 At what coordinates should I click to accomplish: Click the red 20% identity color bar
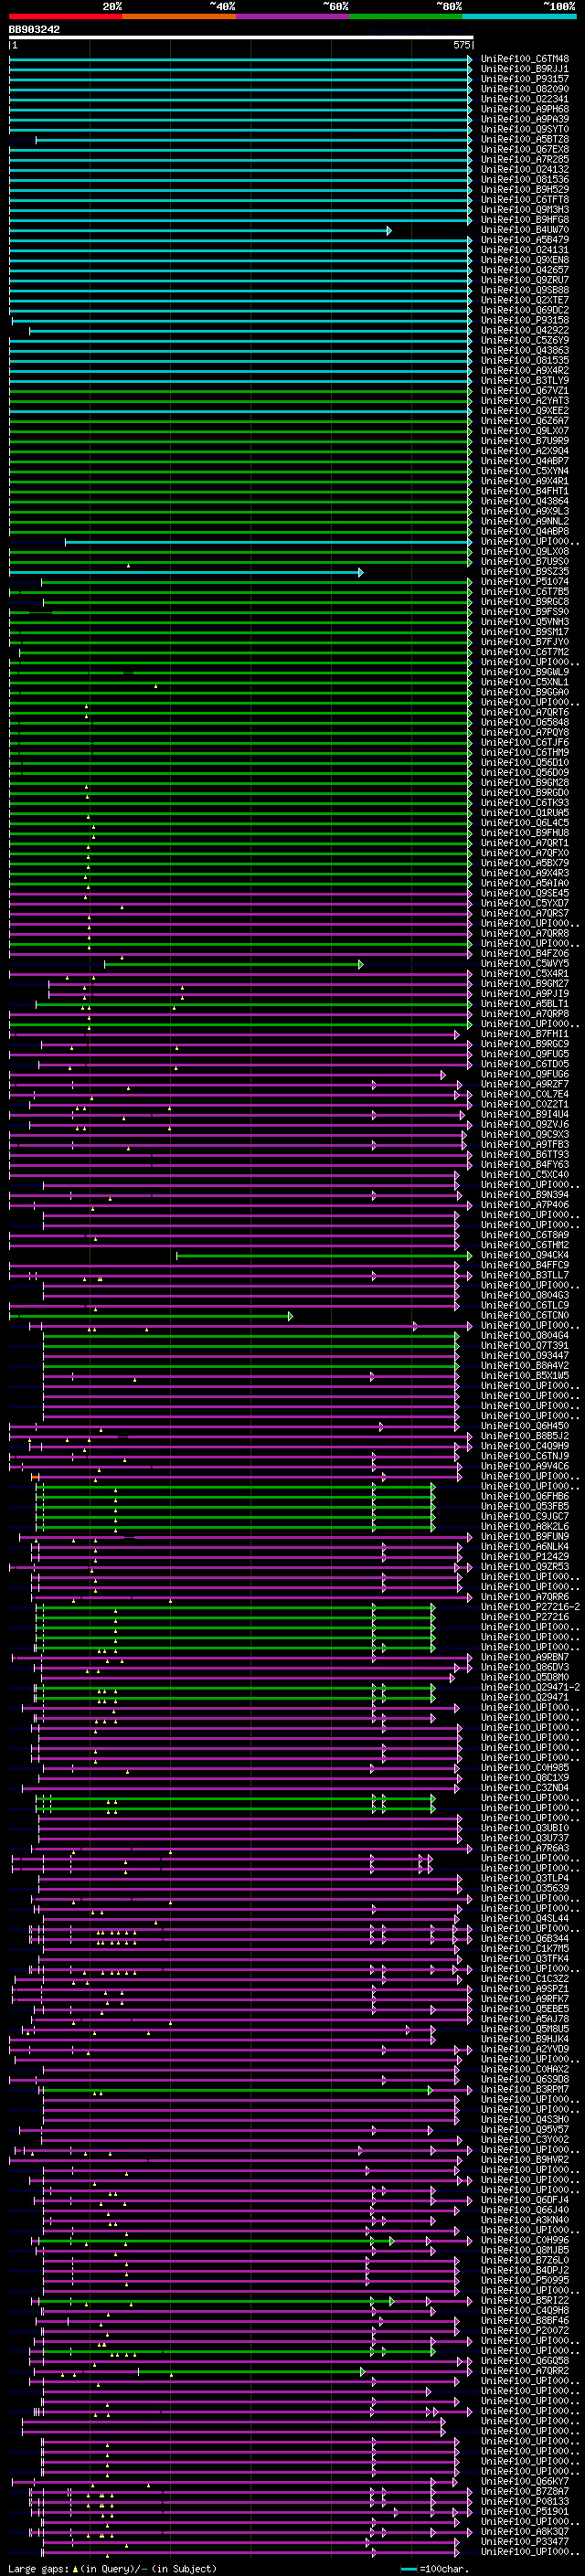(65, 16)
